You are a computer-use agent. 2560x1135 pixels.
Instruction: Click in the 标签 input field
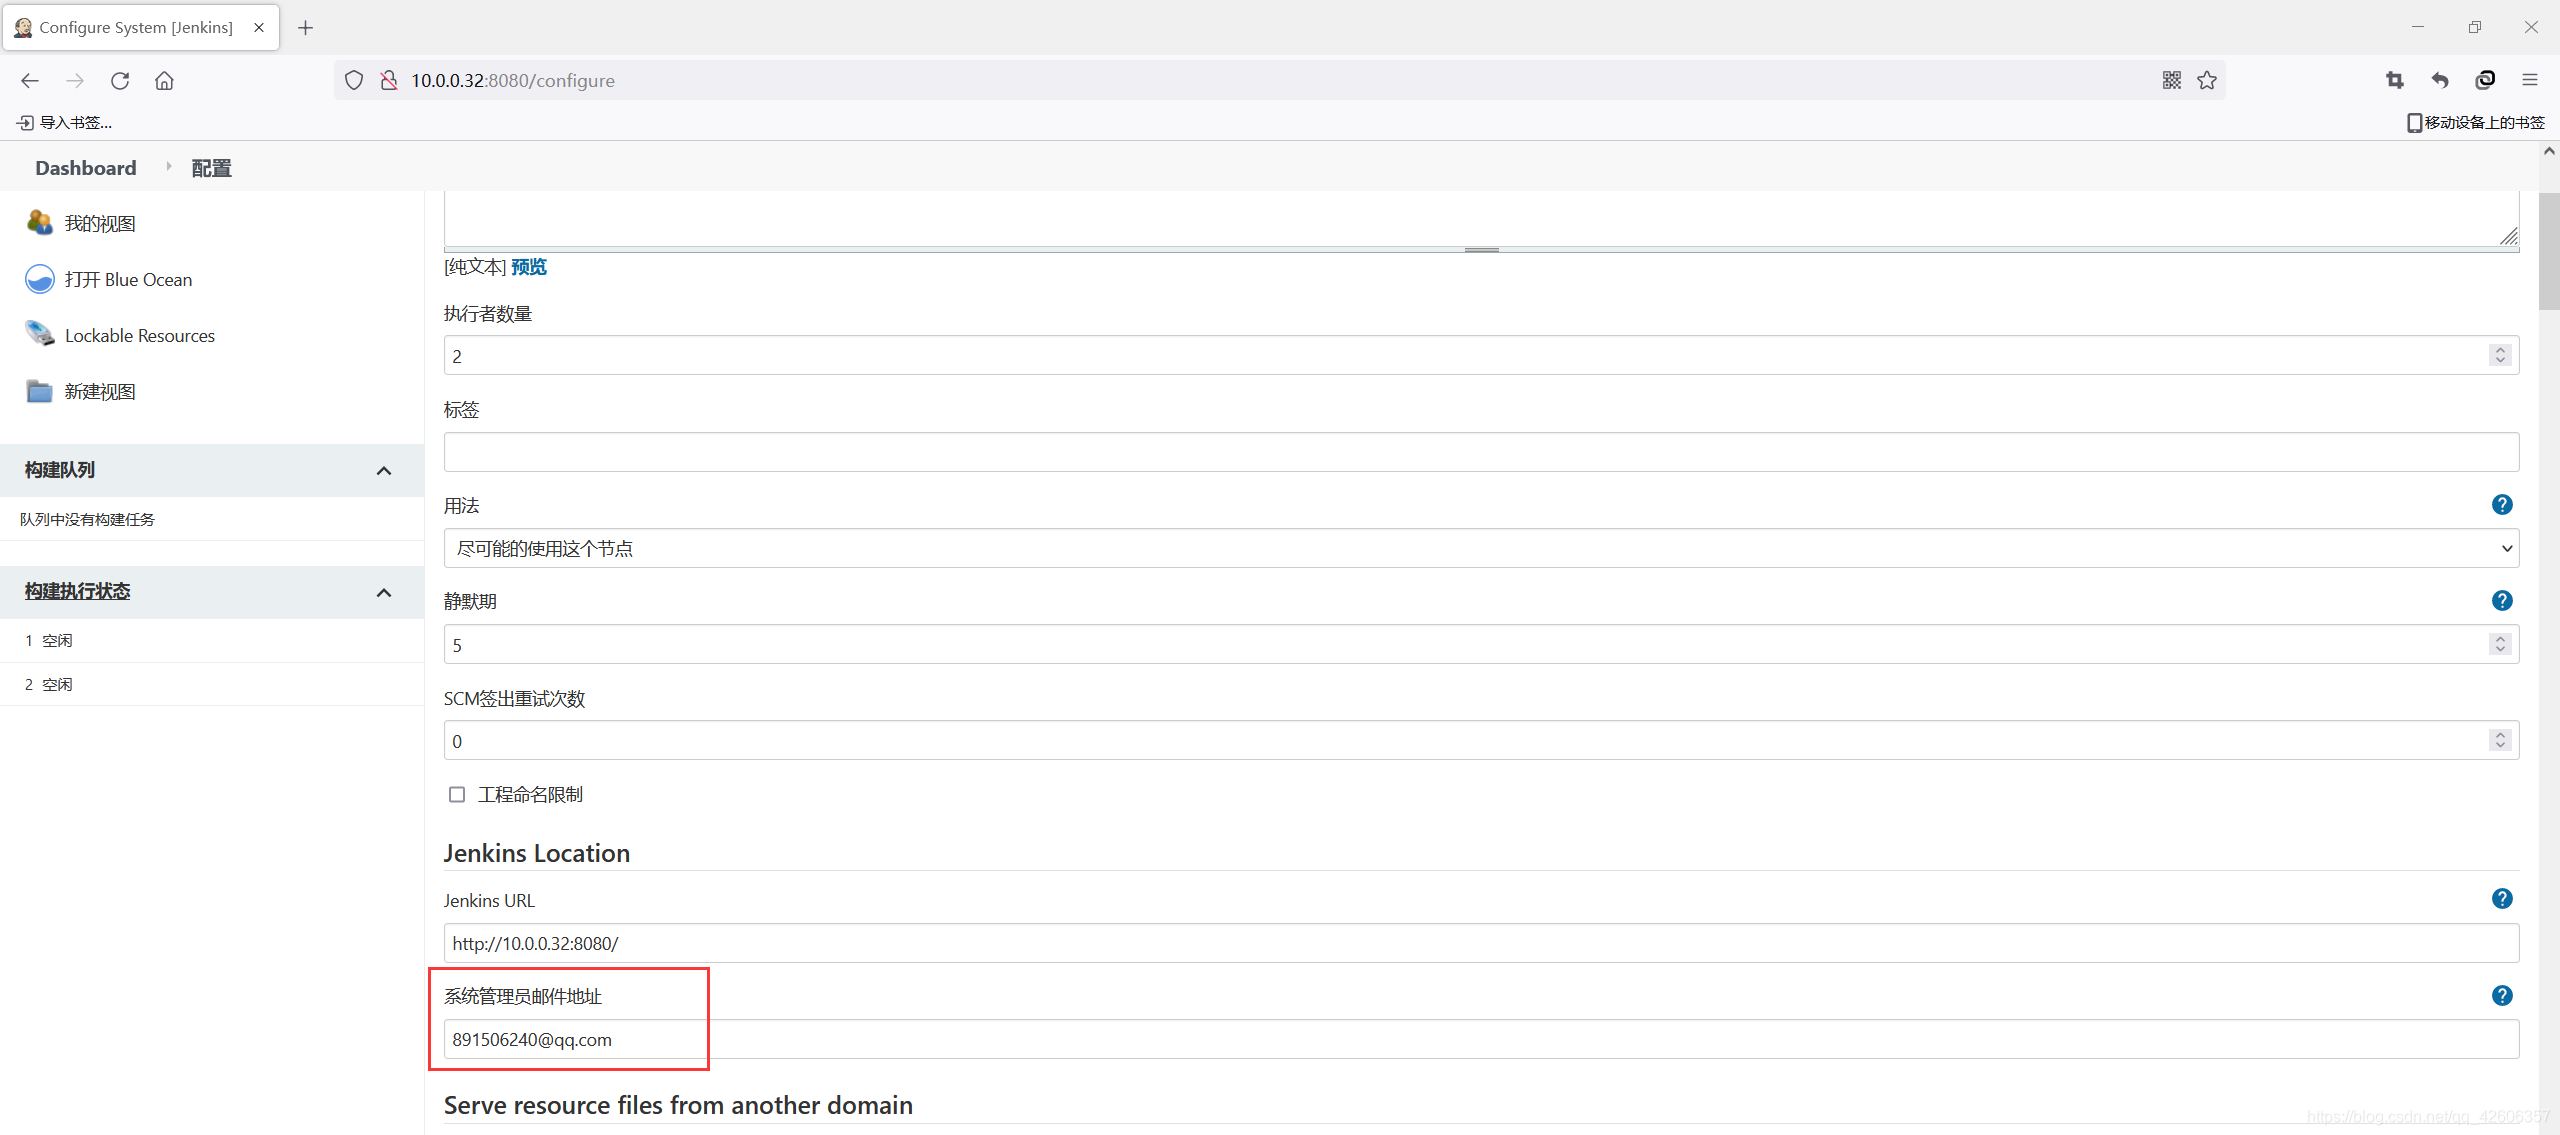click(1481, 452)
